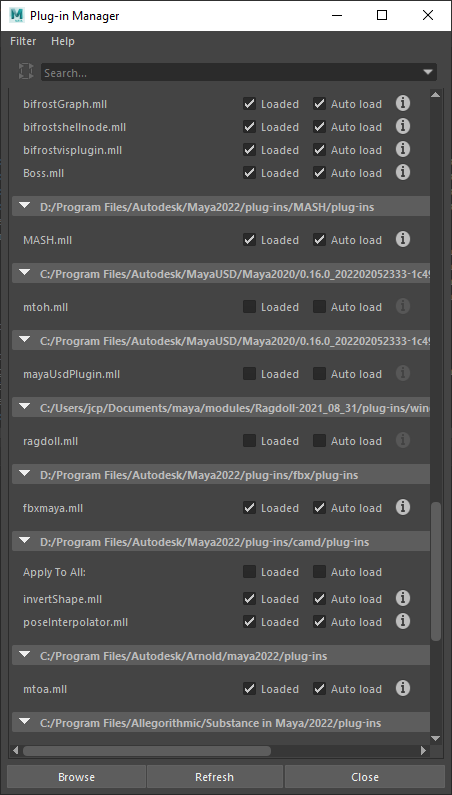Image resolution: width=452 pixels, height=795 pixels.
Task: Collapse the MASH/plug-ins section
Action: point(24,206)
